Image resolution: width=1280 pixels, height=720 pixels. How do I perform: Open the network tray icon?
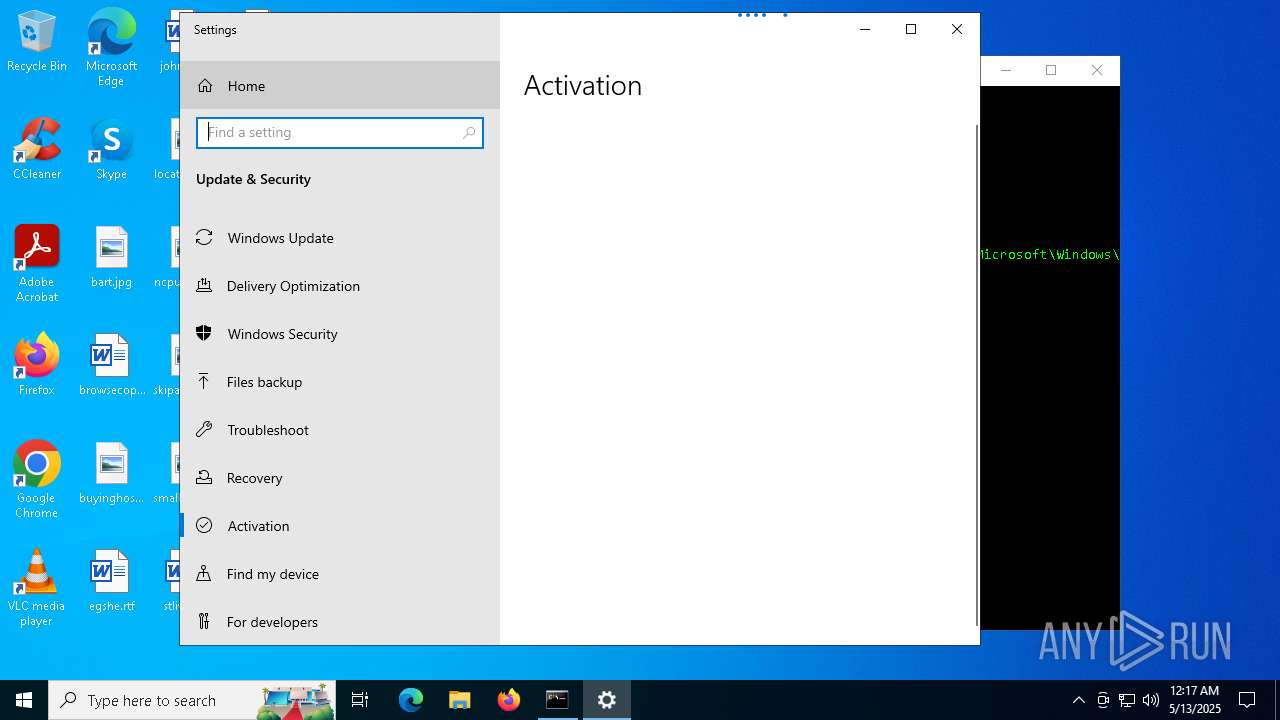click(1127, 700)
